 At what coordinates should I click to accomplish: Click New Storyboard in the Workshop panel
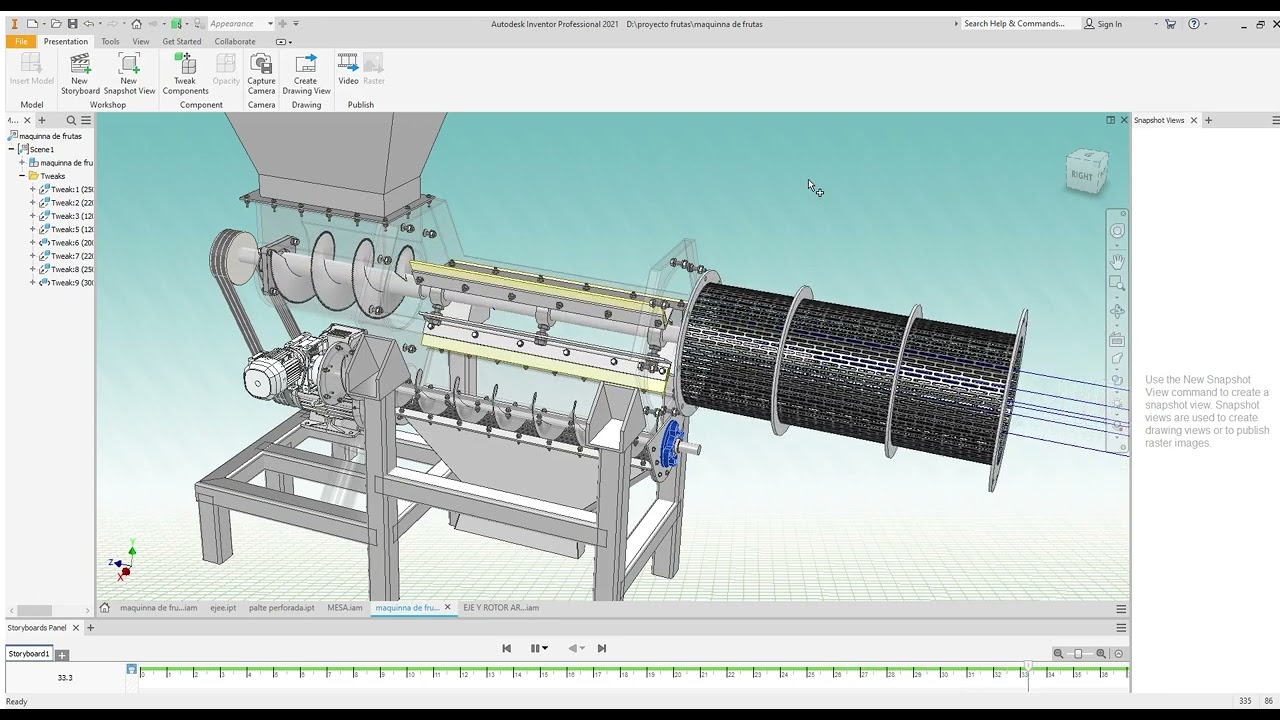click(80, 75)
